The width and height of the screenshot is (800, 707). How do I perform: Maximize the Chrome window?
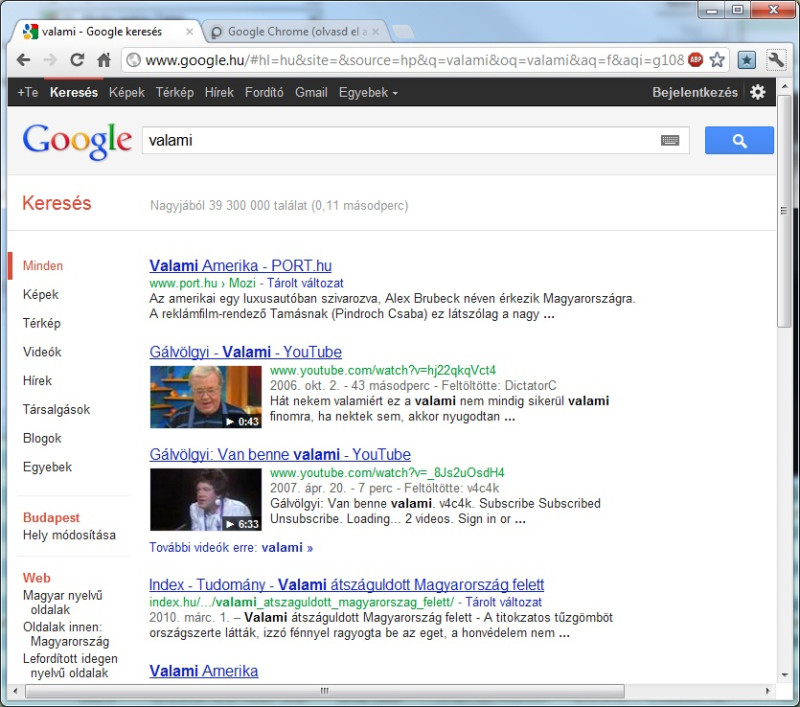pyautogui.click(x=737, y=9)
